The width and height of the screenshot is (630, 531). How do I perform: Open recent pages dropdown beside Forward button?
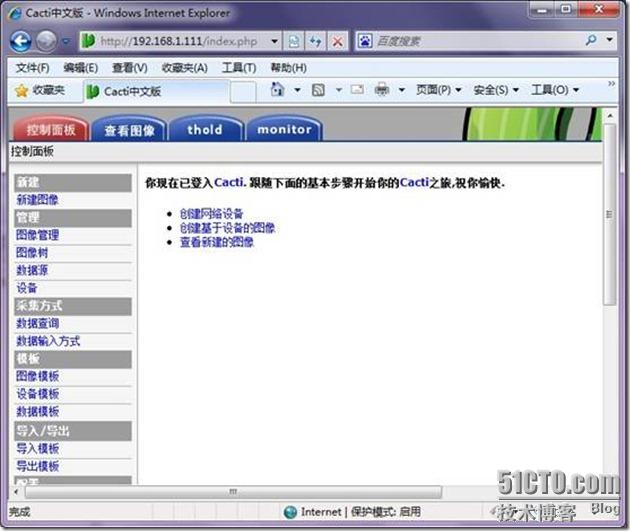click(66, 41)
